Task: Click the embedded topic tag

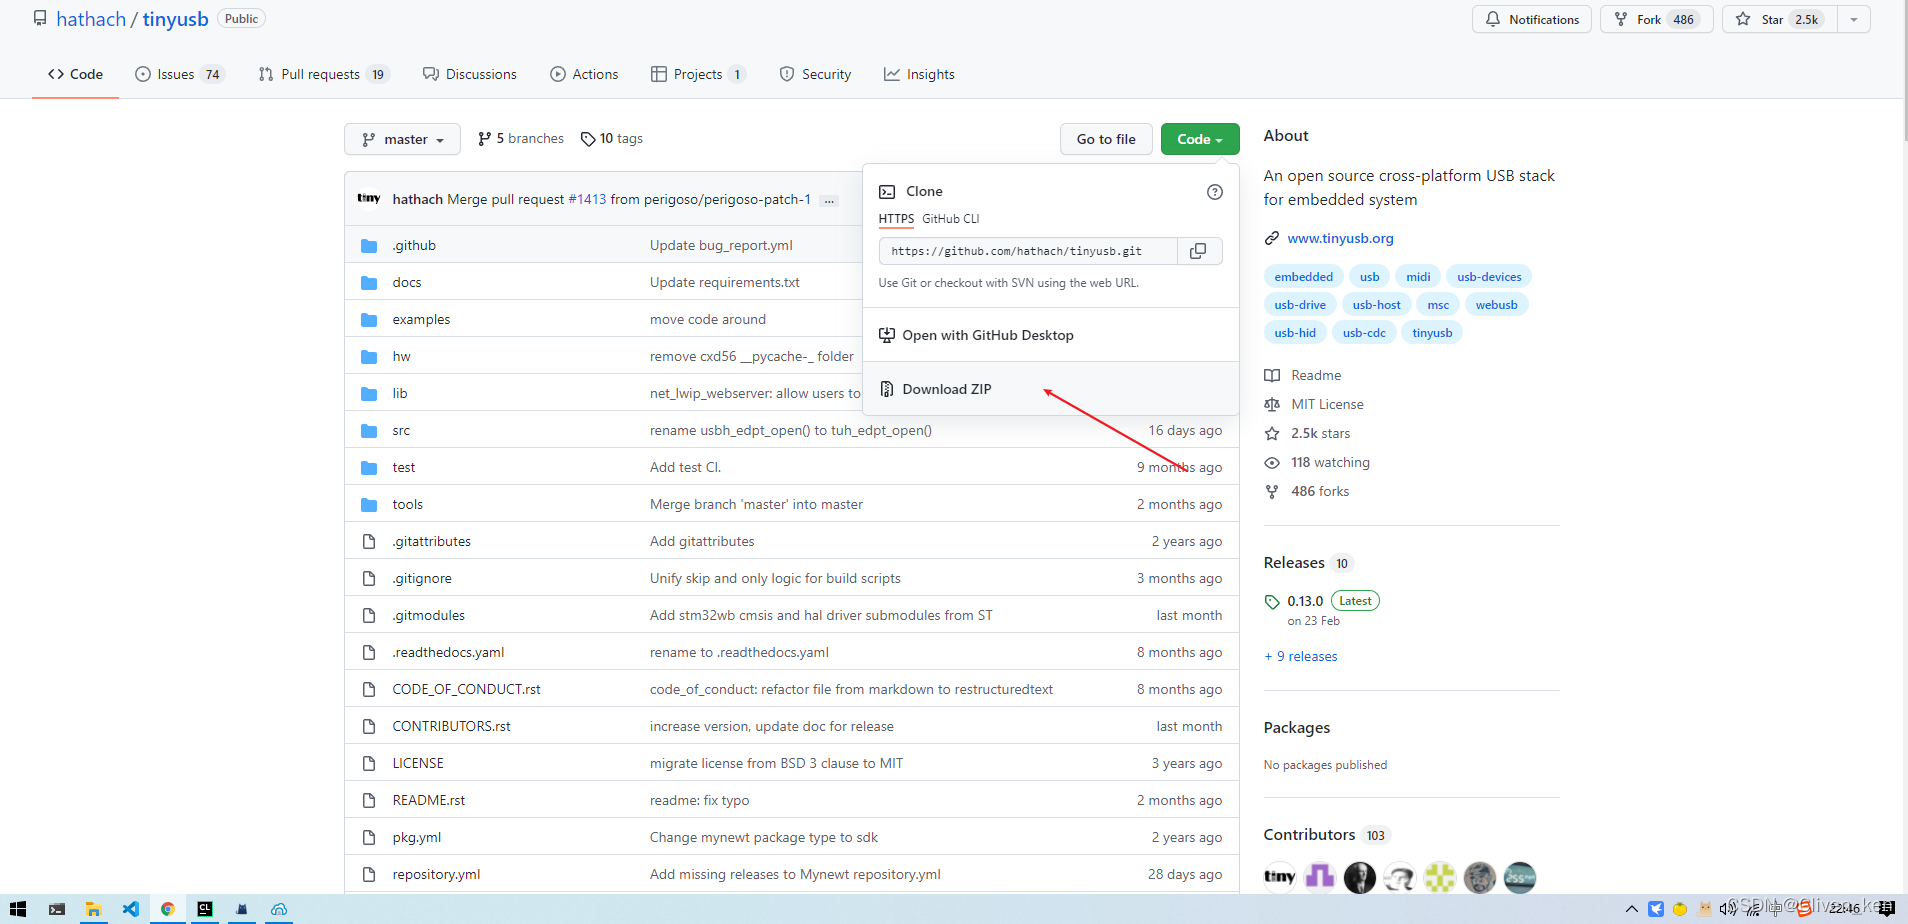Action: 1303,277
